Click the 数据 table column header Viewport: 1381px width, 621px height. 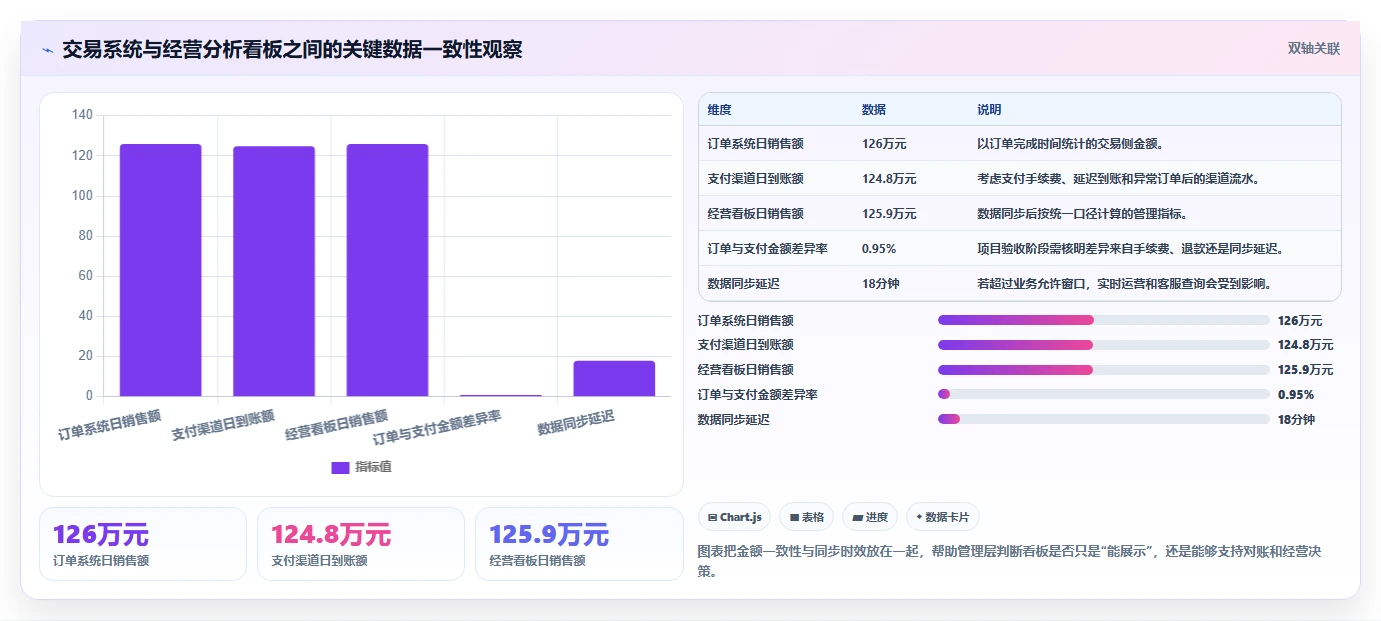click(x=873, y=110)
